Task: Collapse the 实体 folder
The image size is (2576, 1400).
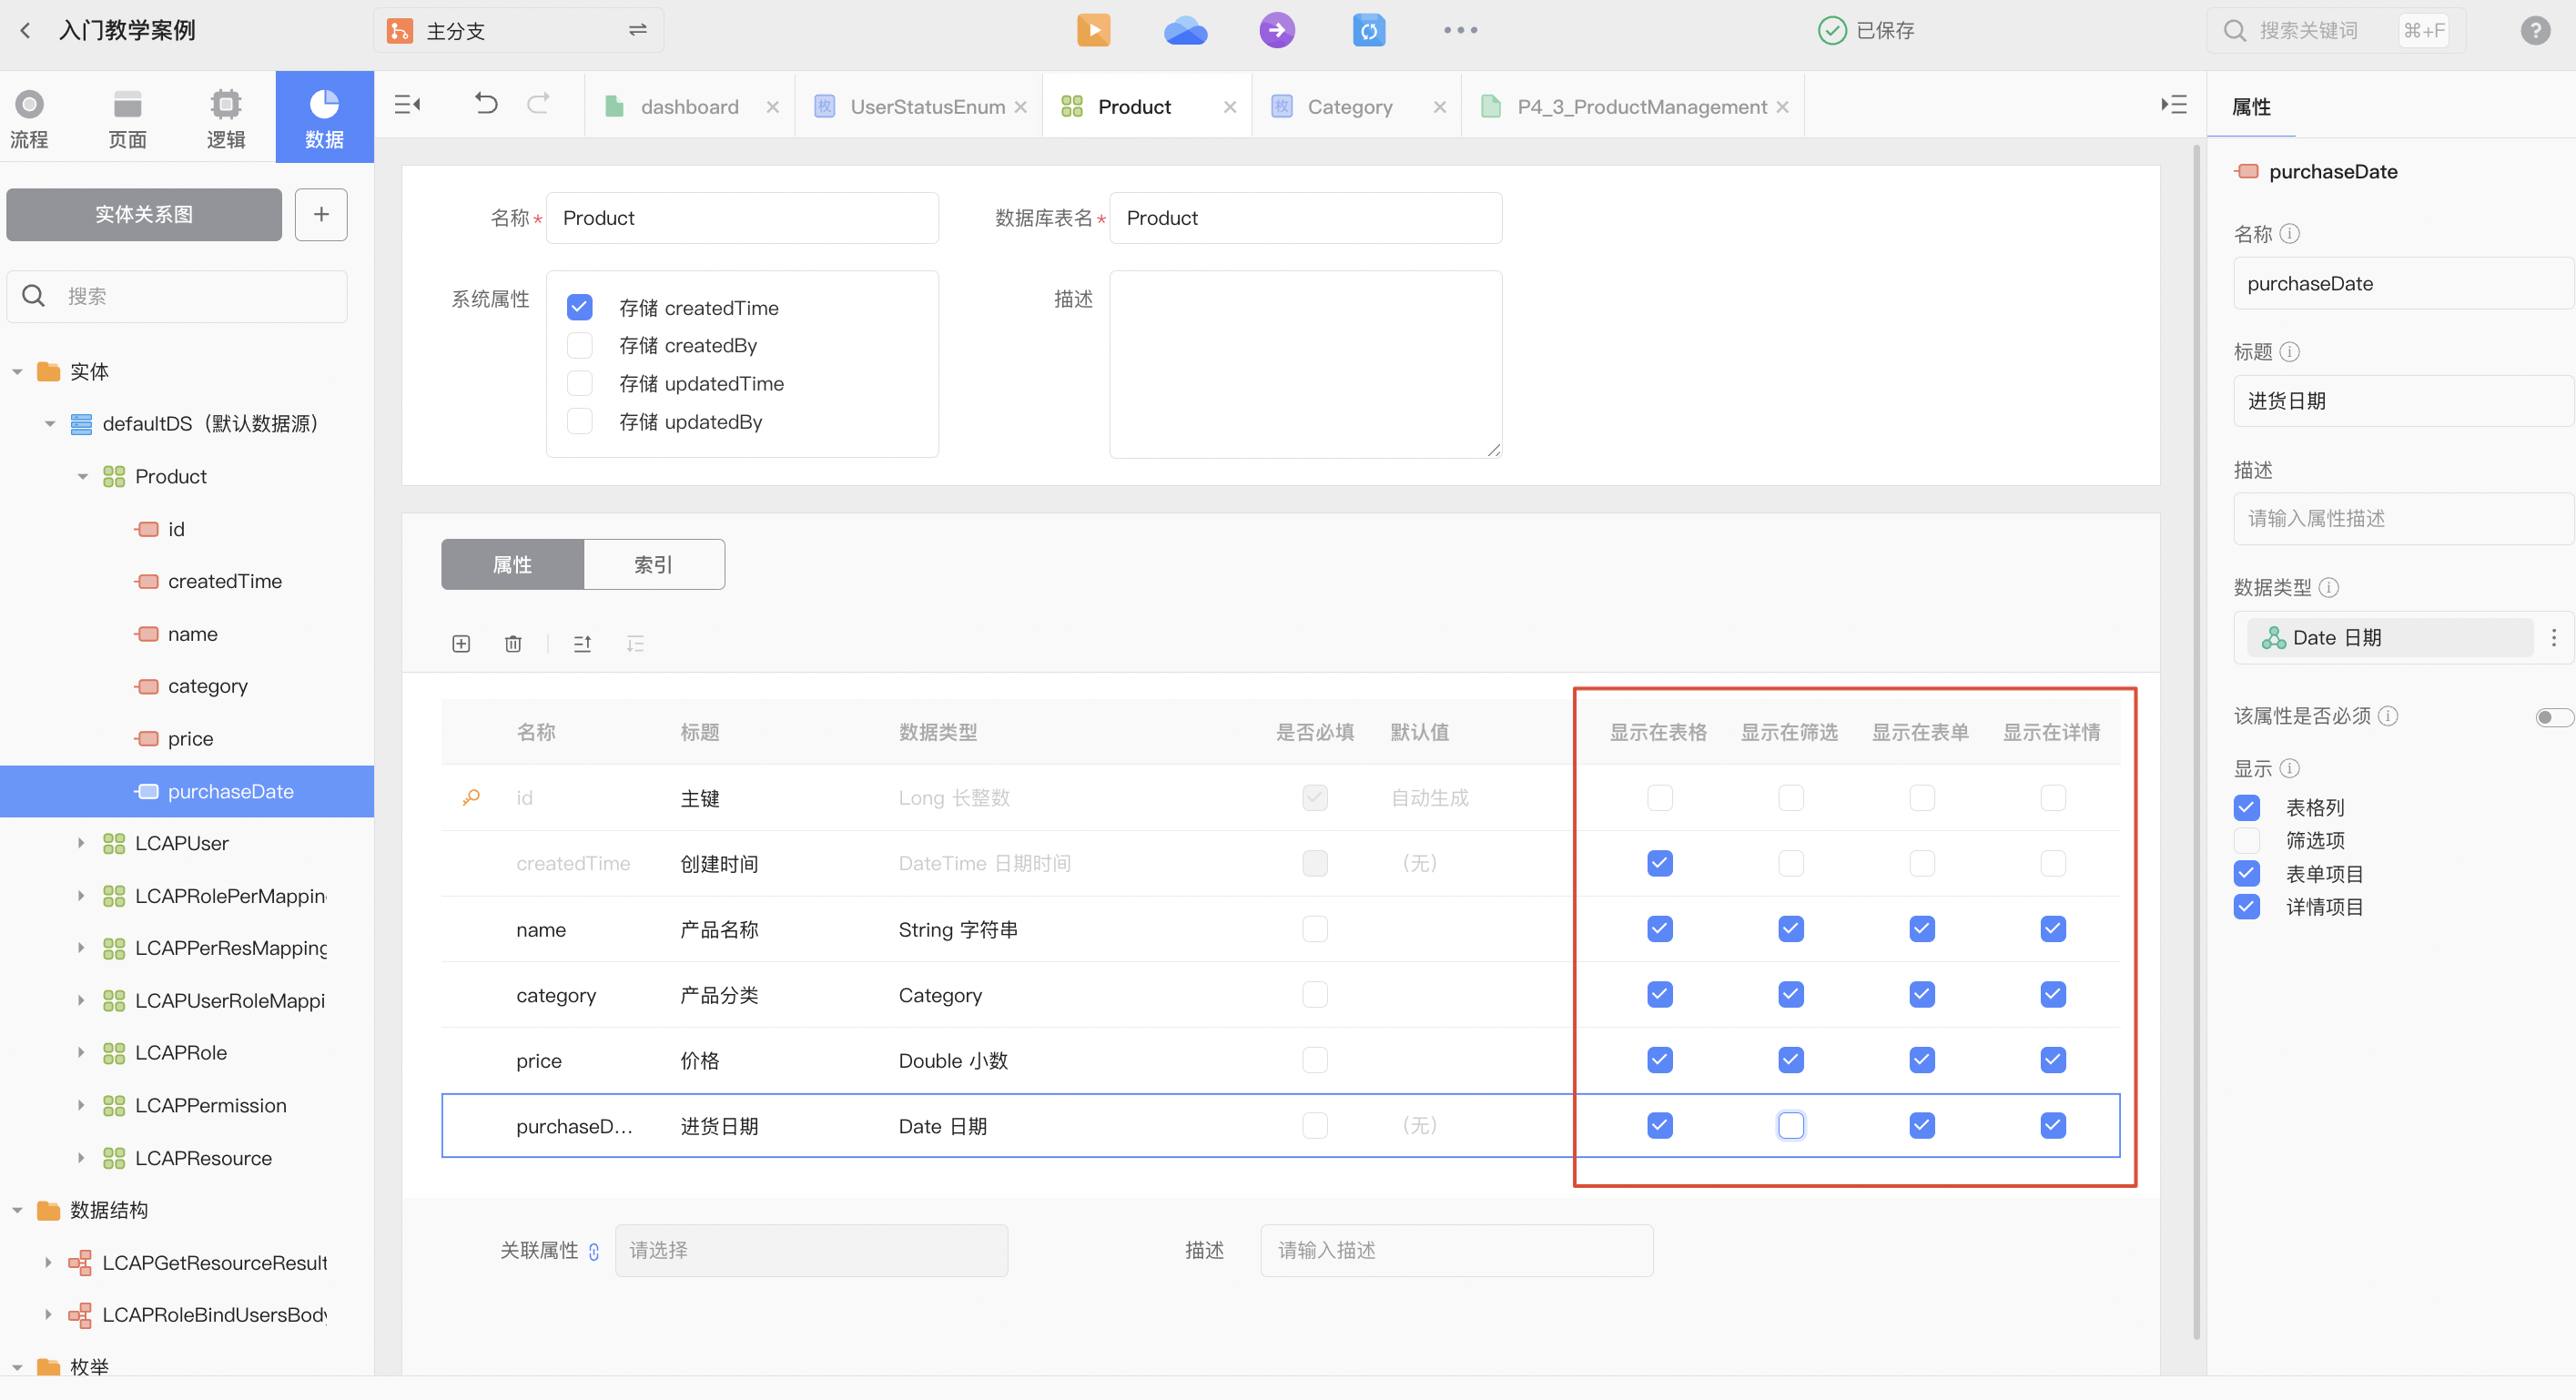Action: click(17, 372)
